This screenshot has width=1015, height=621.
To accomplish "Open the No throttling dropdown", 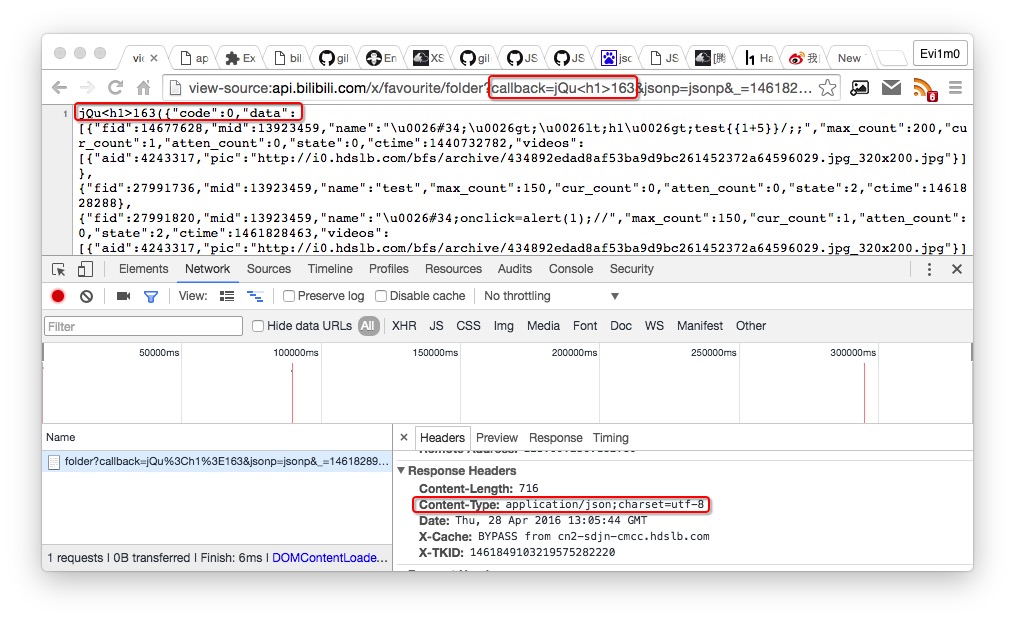I will [x=552, y=296].
